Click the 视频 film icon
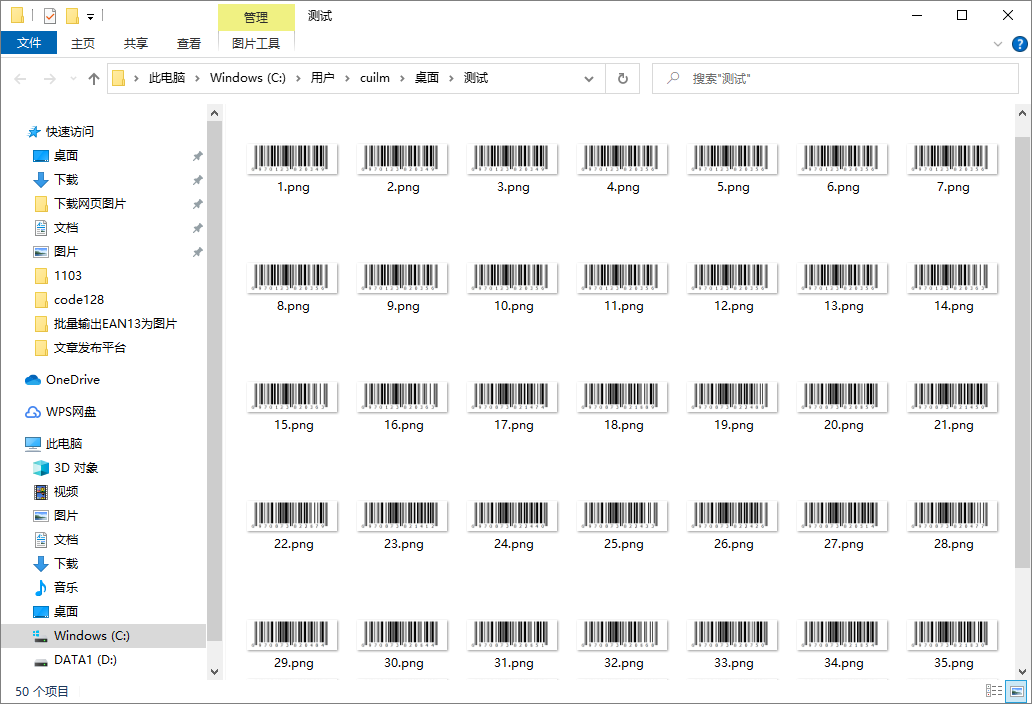 click(x=41, y=492)
